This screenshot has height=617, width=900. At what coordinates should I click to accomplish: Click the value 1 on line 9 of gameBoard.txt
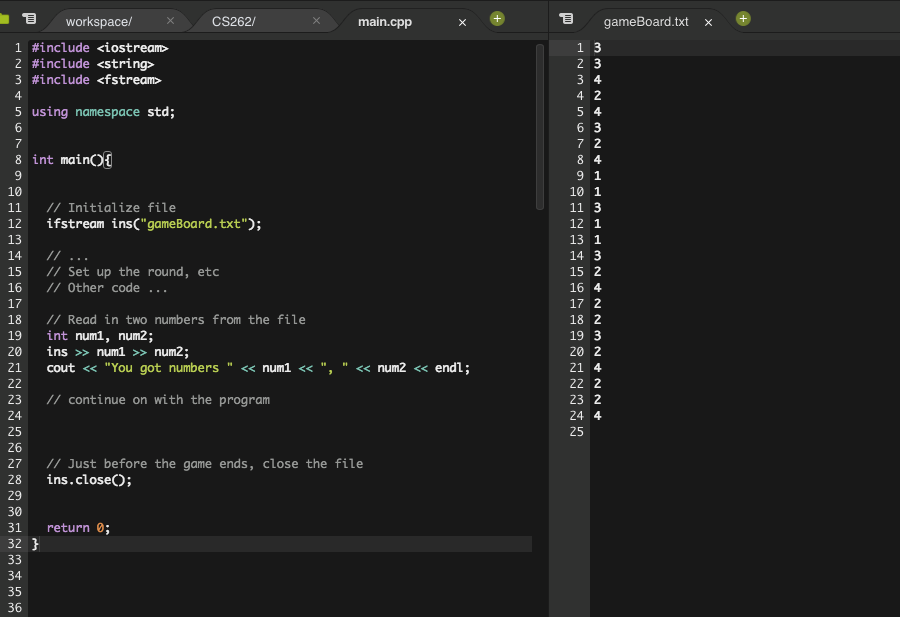pyautogui.click(x=598, y=176)
